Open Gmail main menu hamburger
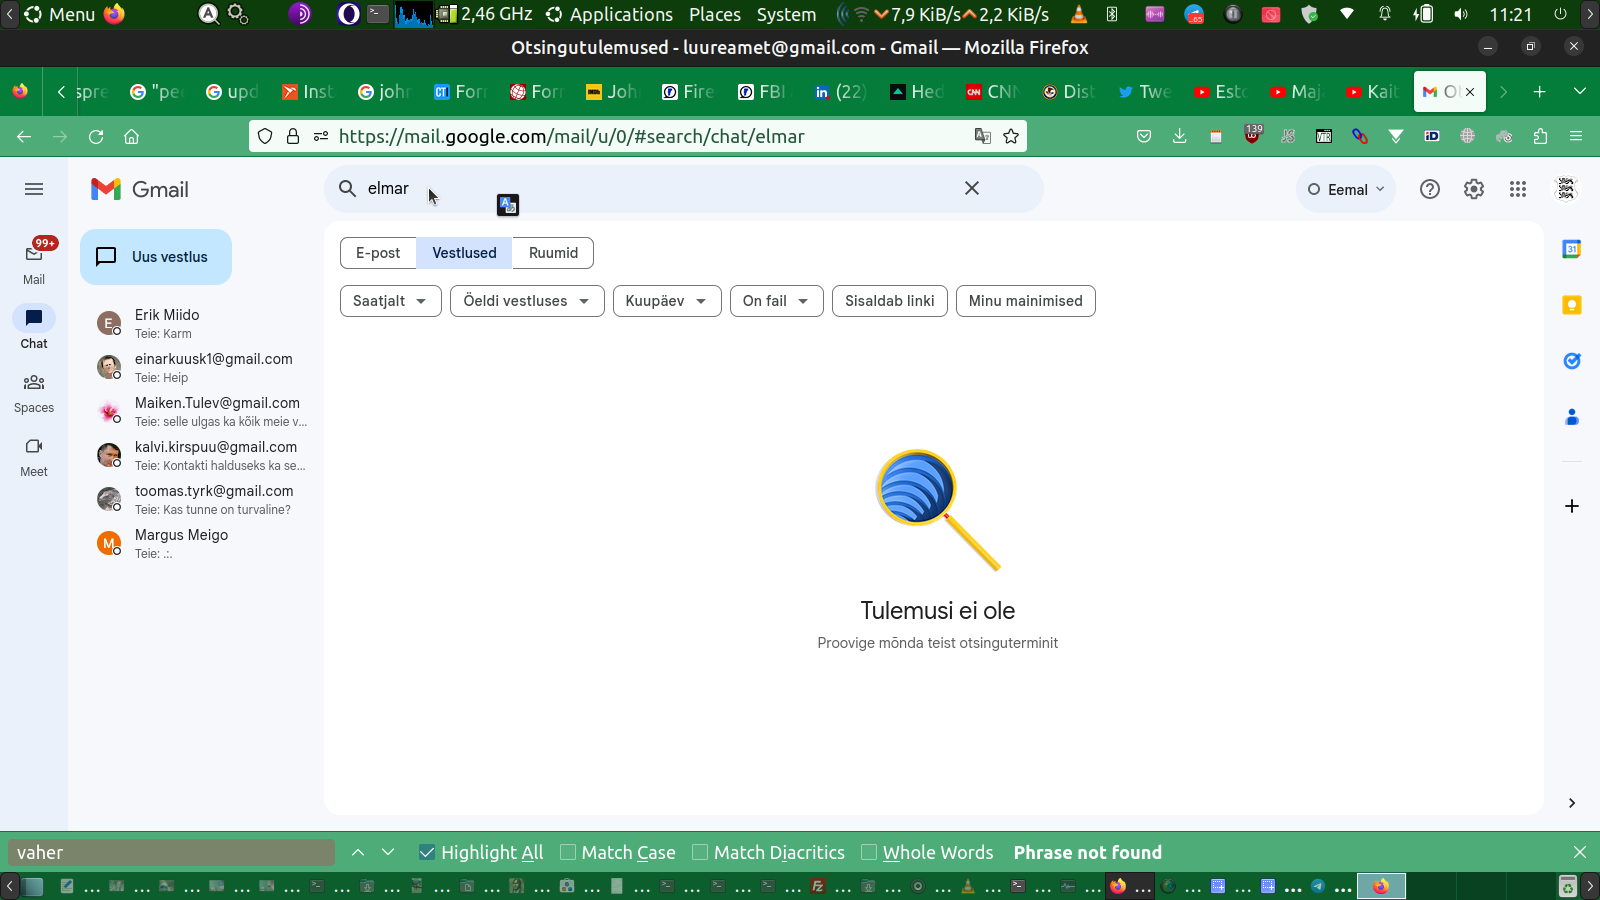Screen dimensions: 1600x900 pos(34,189)
